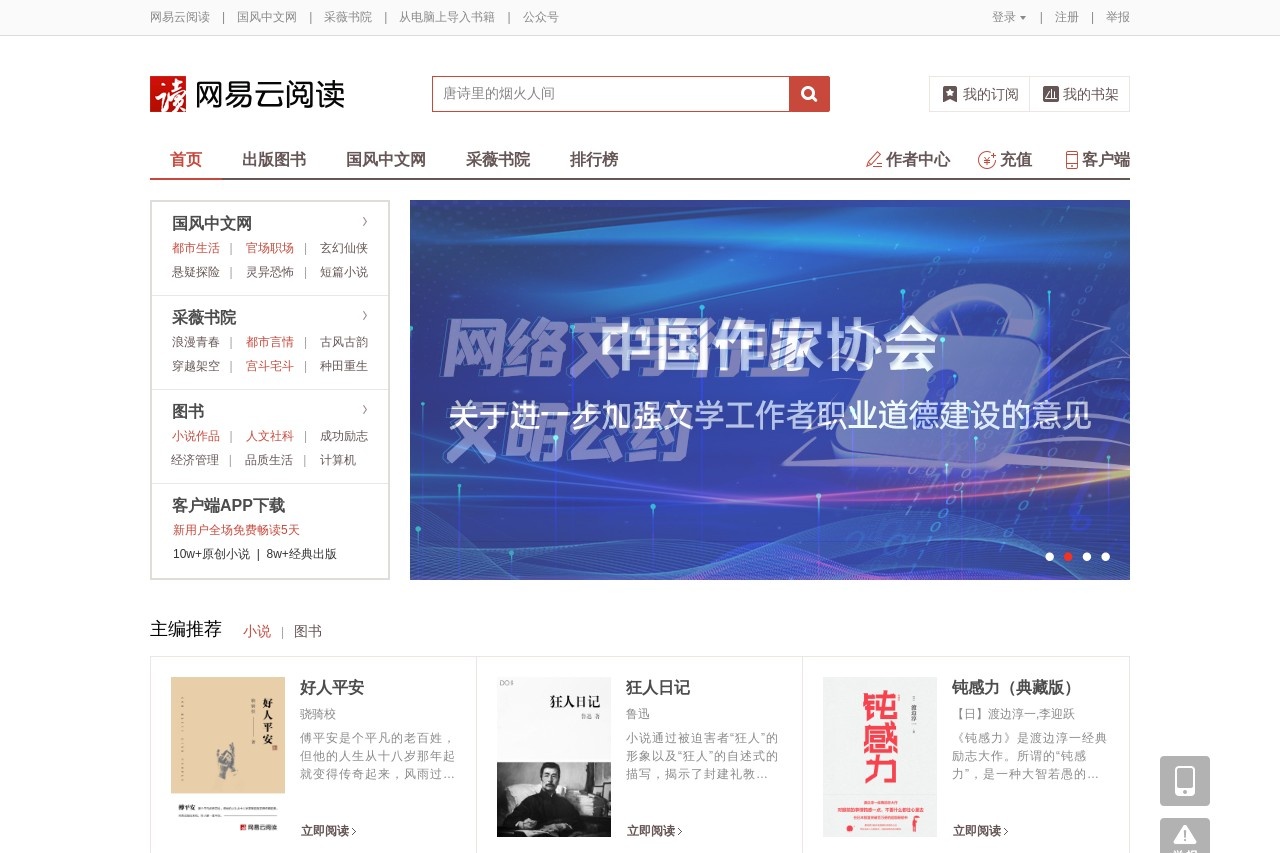Click the 狂人日记 book cover
1280x853 pixels.
coord(554,757)
